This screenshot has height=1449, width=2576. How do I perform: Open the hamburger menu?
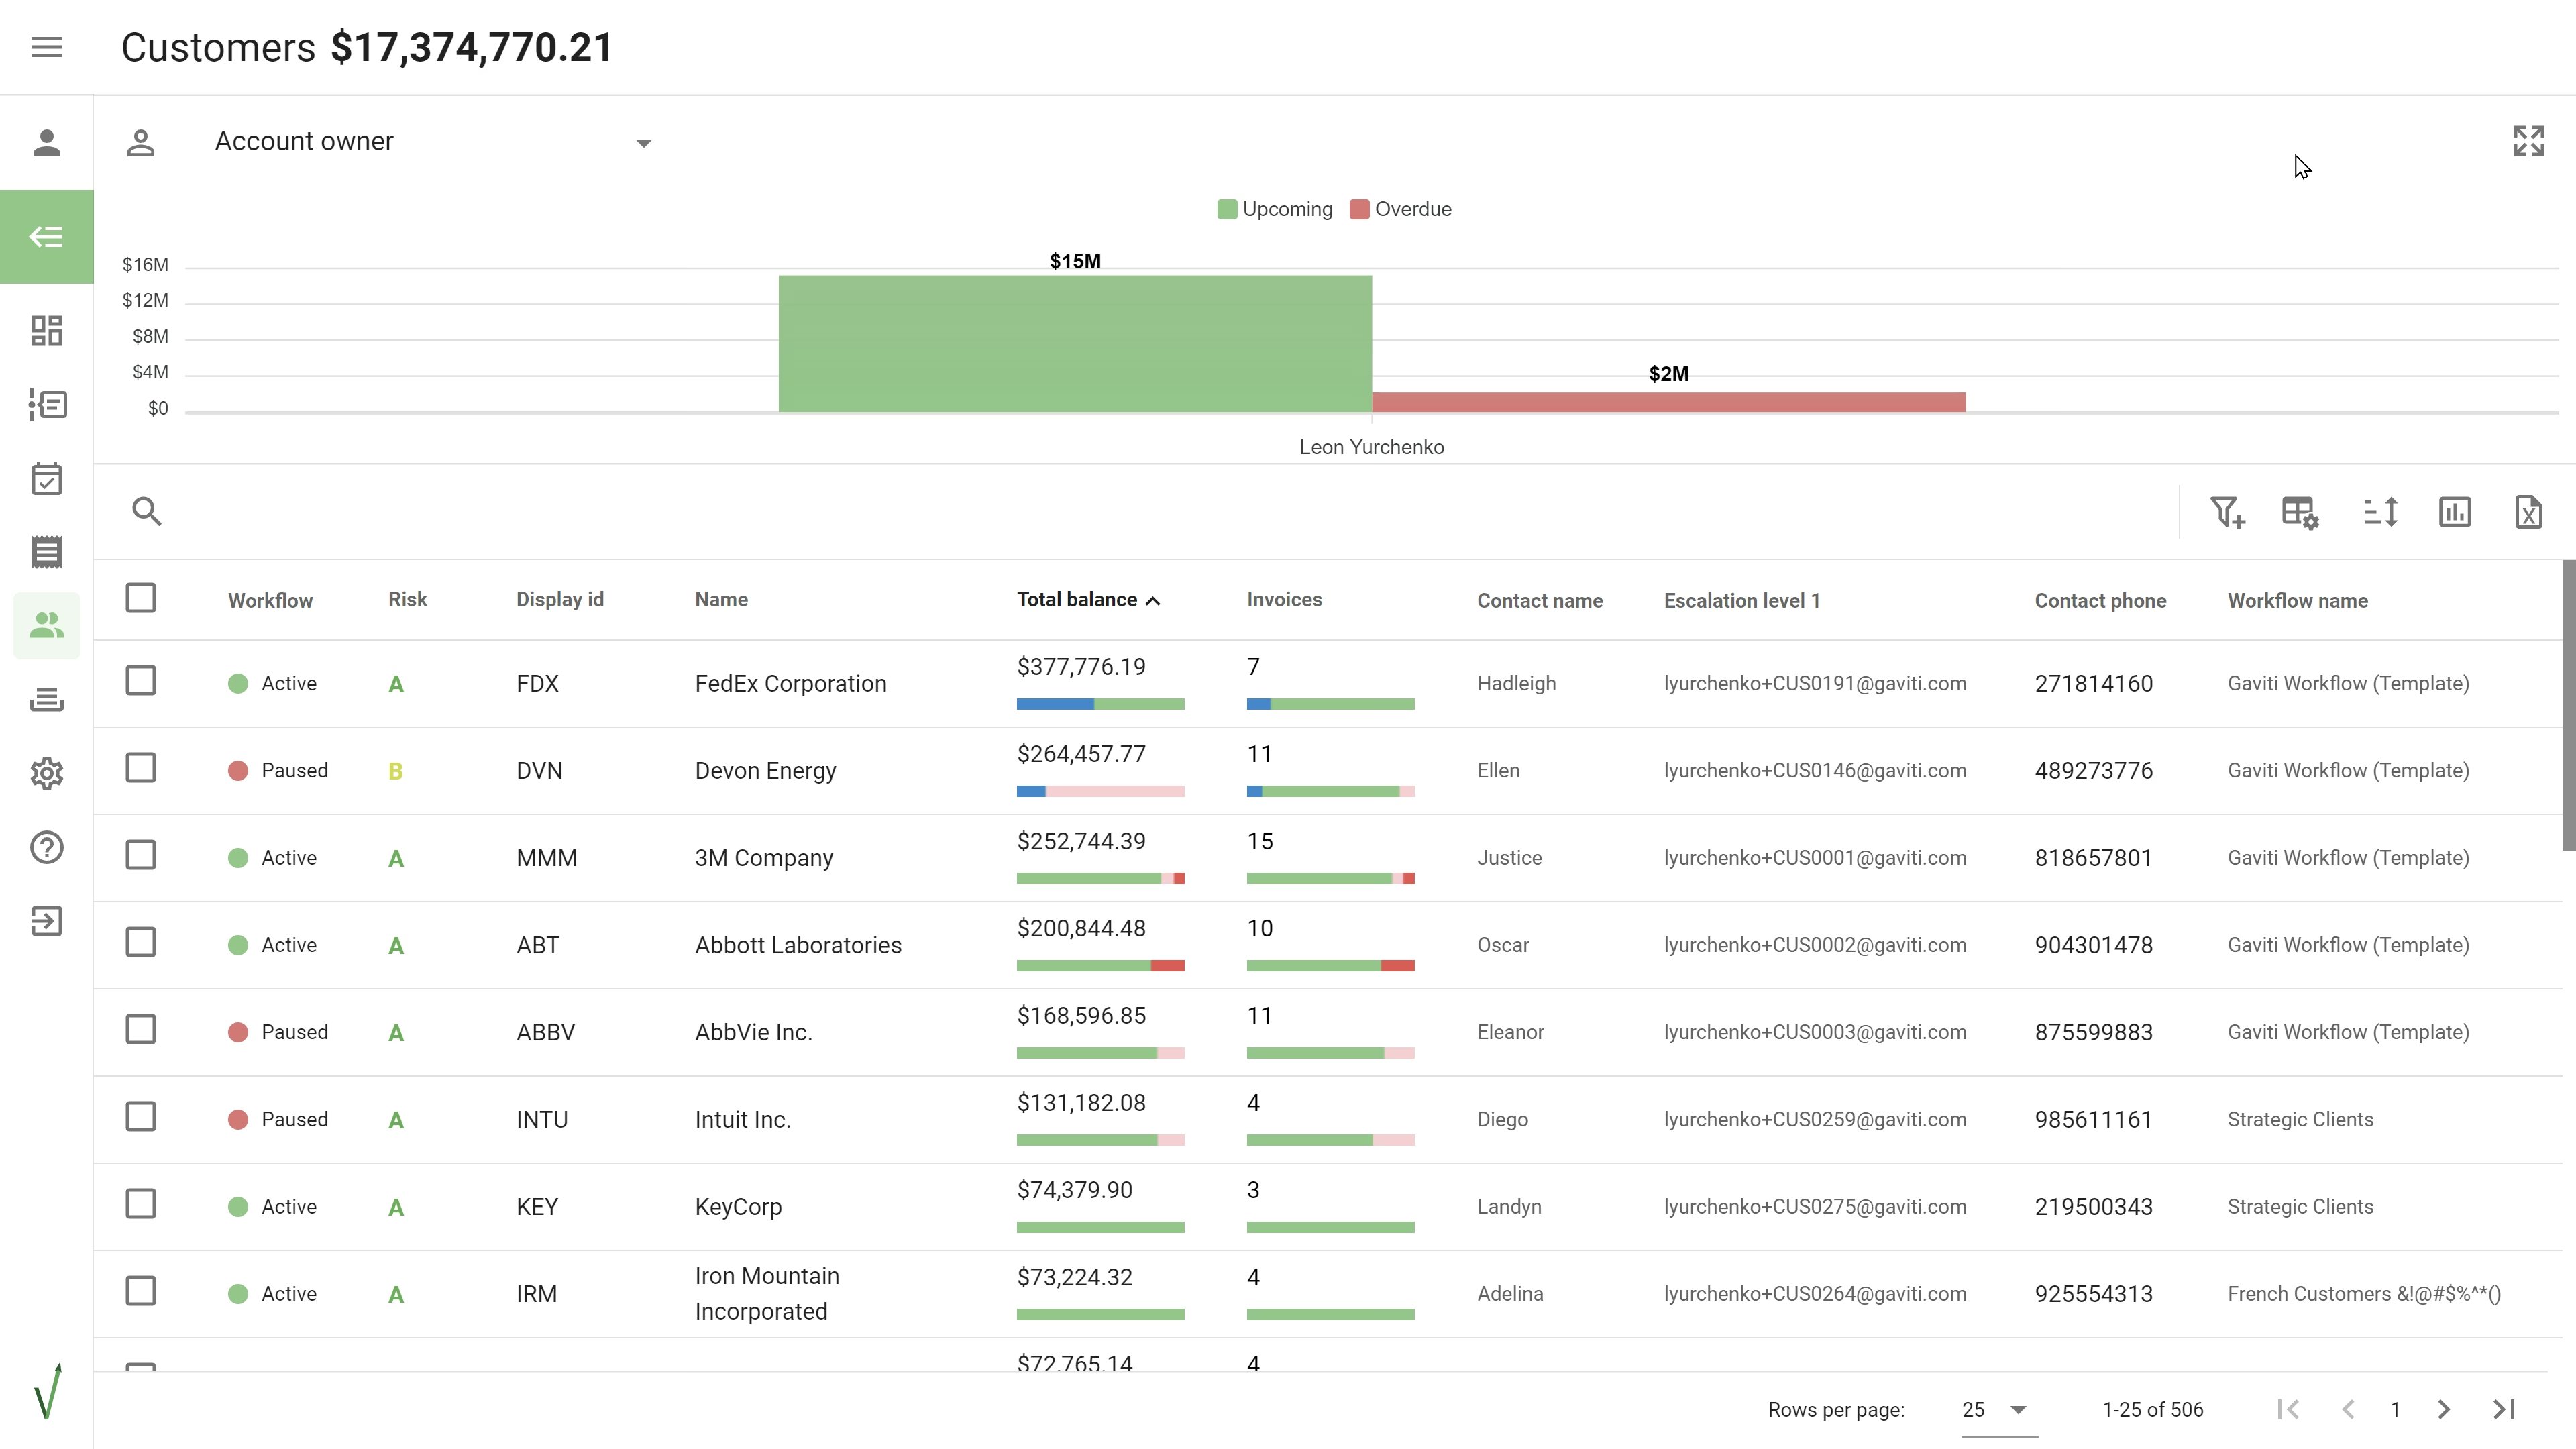(x=46, y=47)
